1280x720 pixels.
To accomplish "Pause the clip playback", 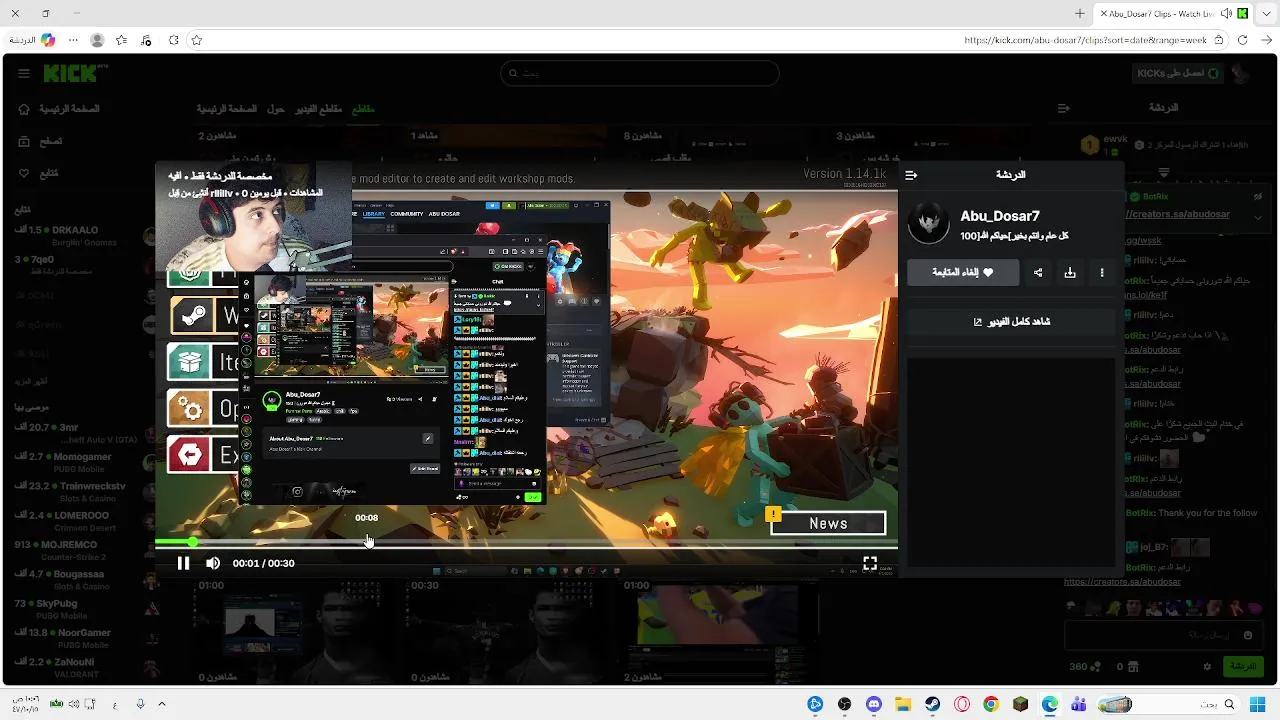I will (x=183, y=563).
